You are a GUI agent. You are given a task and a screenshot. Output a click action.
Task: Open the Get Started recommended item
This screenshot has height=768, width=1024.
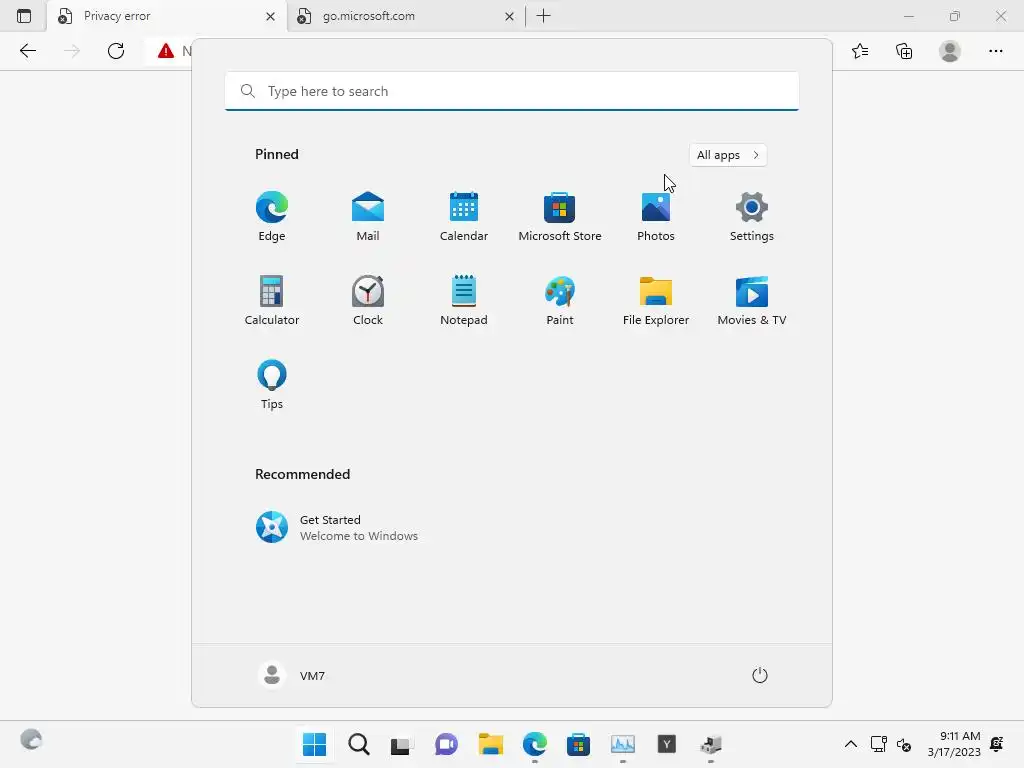click(x=336, y=527)
